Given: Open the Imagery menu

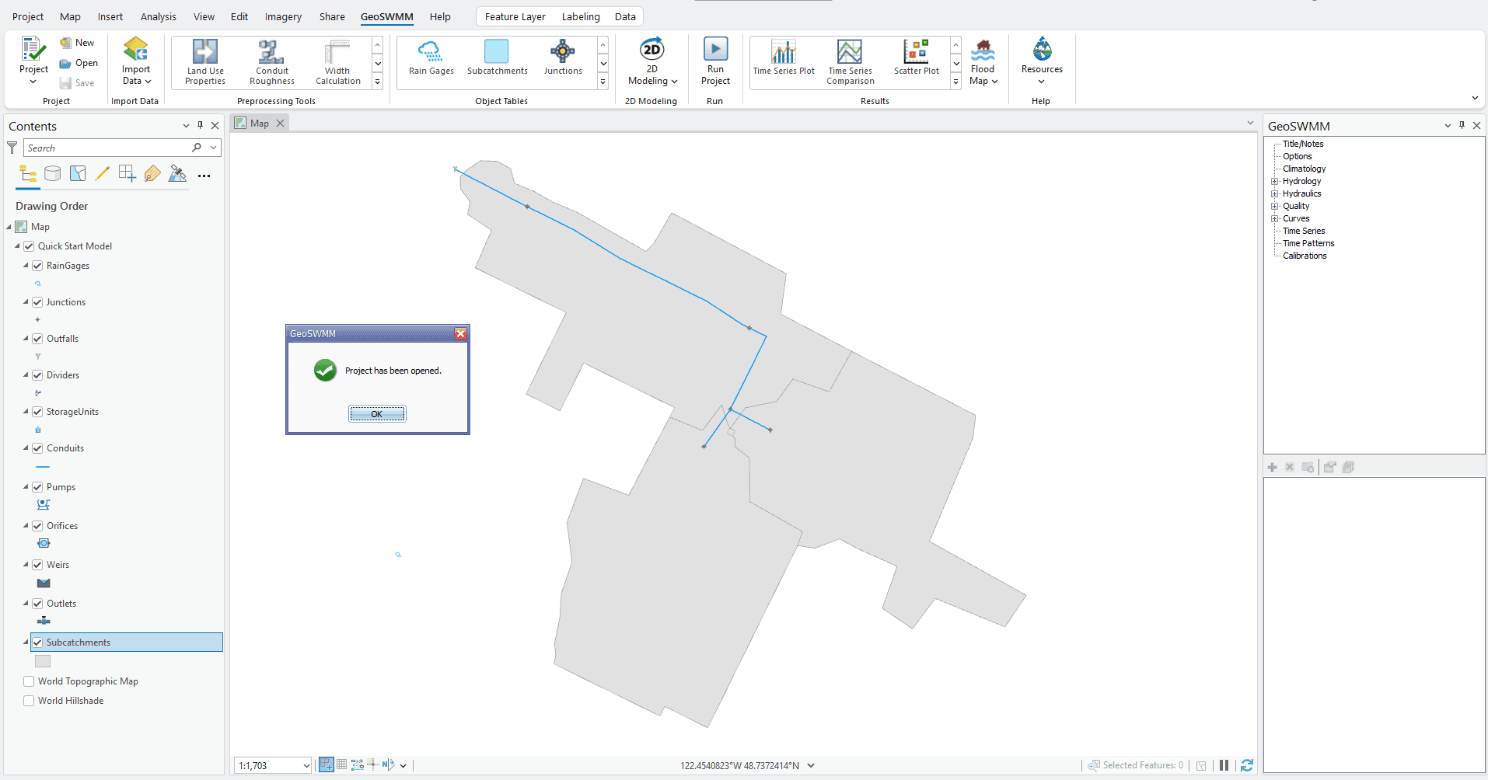Looking at the screenshot, I should click(x=283, y=16).
